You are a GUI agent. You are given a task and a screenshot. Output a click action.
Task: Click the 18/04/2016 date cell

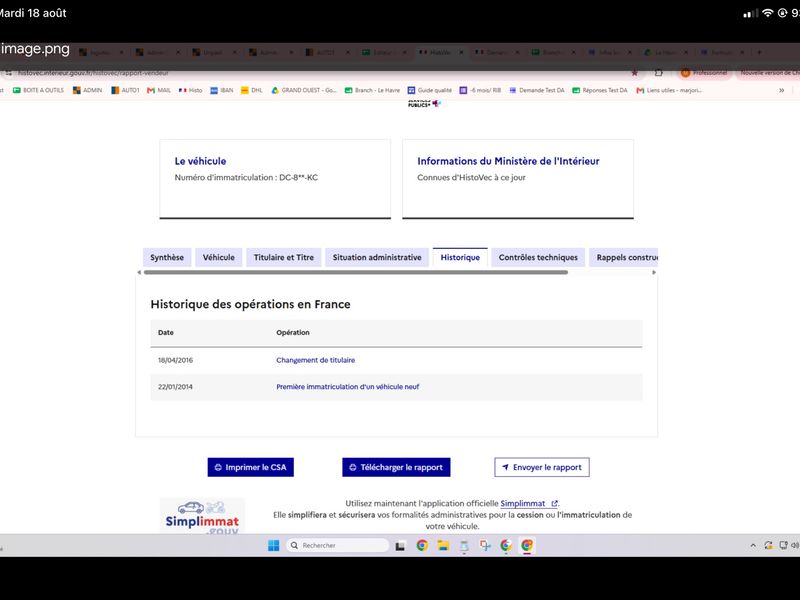176,360
